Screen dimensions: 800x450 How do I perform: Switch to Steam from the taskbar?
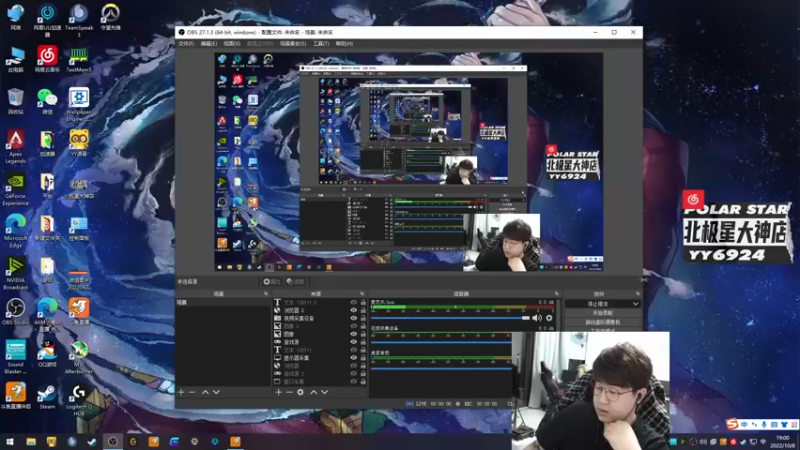coord(92,442)
